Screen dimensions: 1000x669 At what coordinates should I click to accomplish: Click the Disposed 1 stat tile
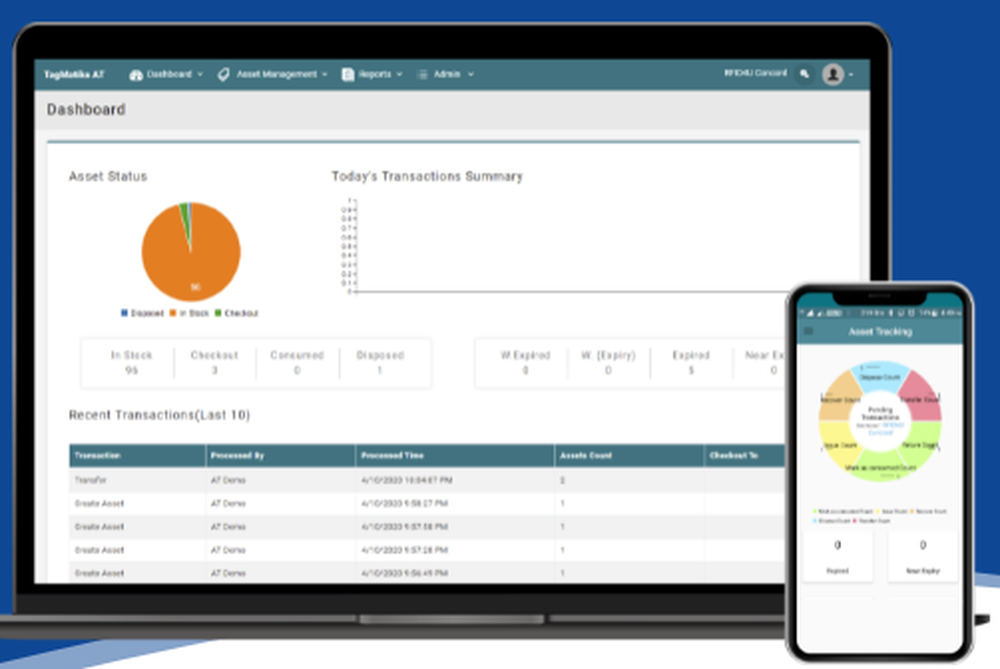380,362
